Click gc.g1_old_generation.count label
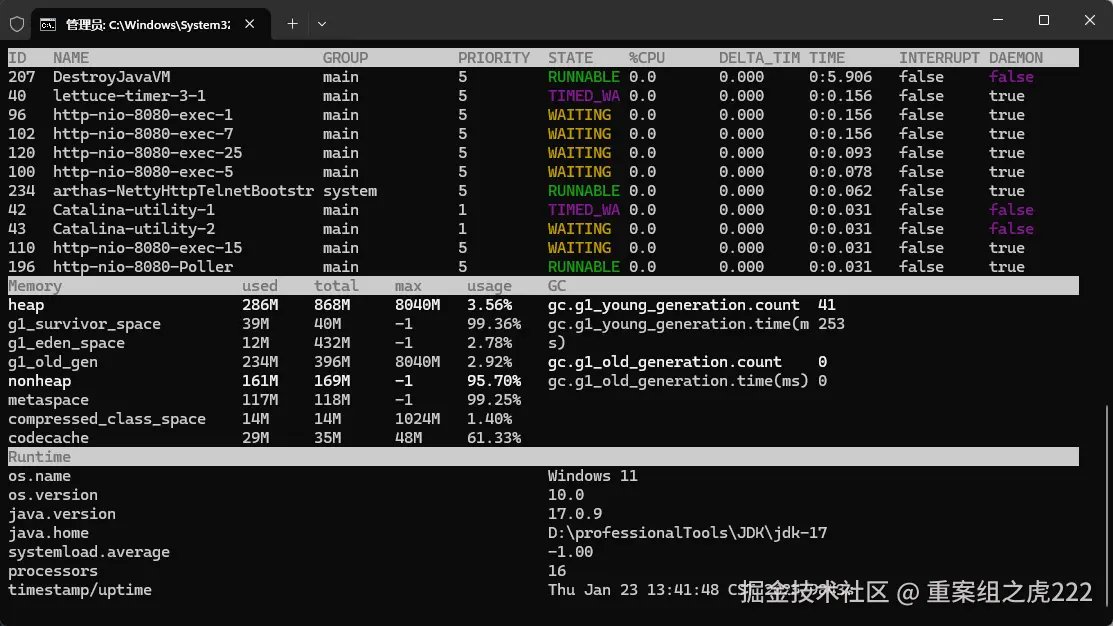This screenshot has height=626, width=1113. click(664, 362)
